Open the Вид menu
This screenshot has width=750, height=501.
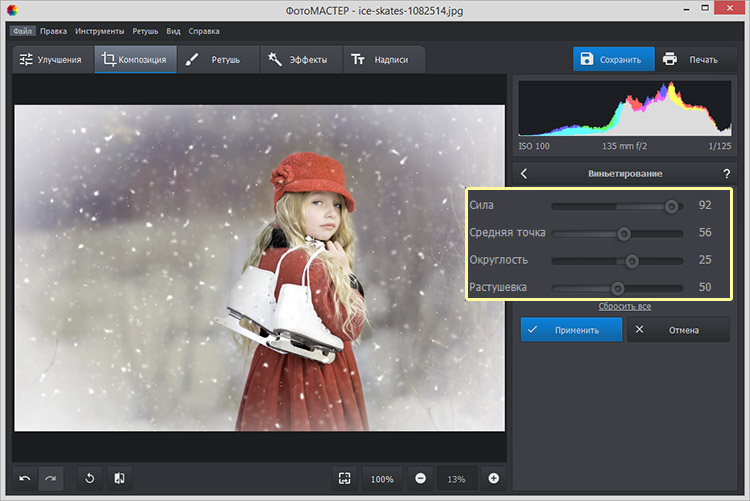pos(173,31)
